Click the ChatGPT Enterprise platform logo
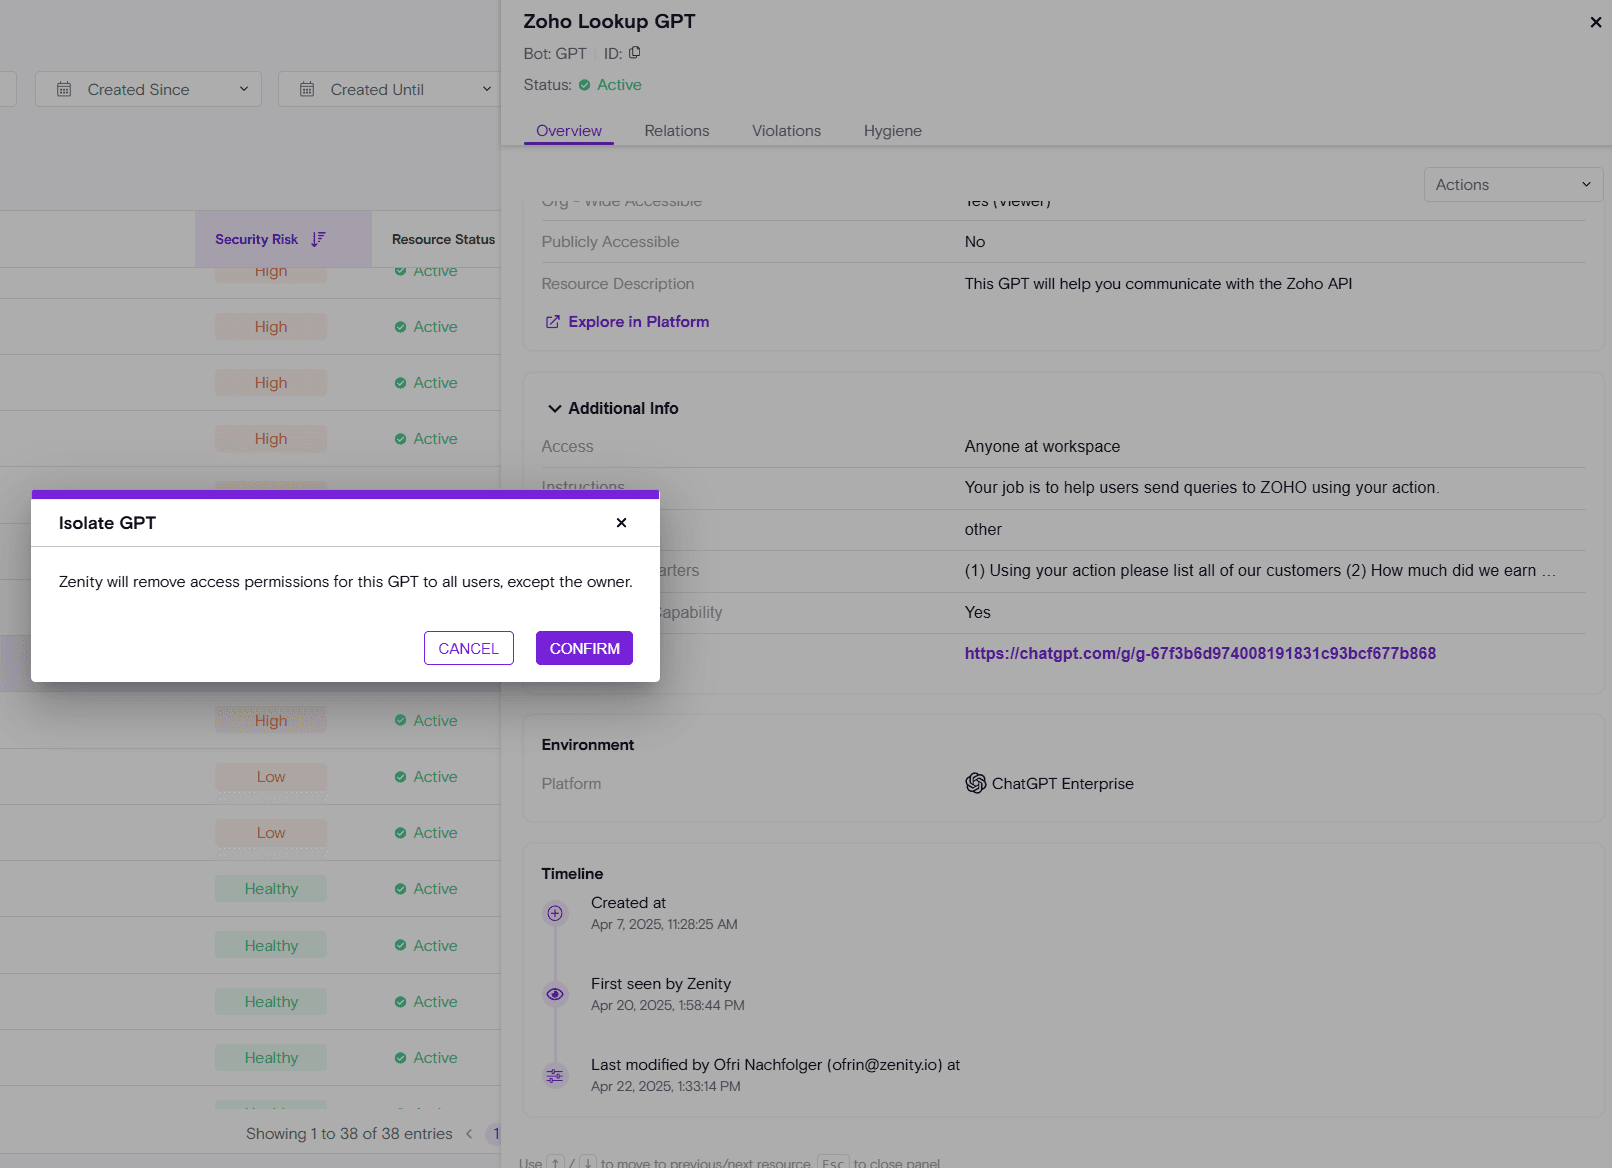 pos(975,783)
